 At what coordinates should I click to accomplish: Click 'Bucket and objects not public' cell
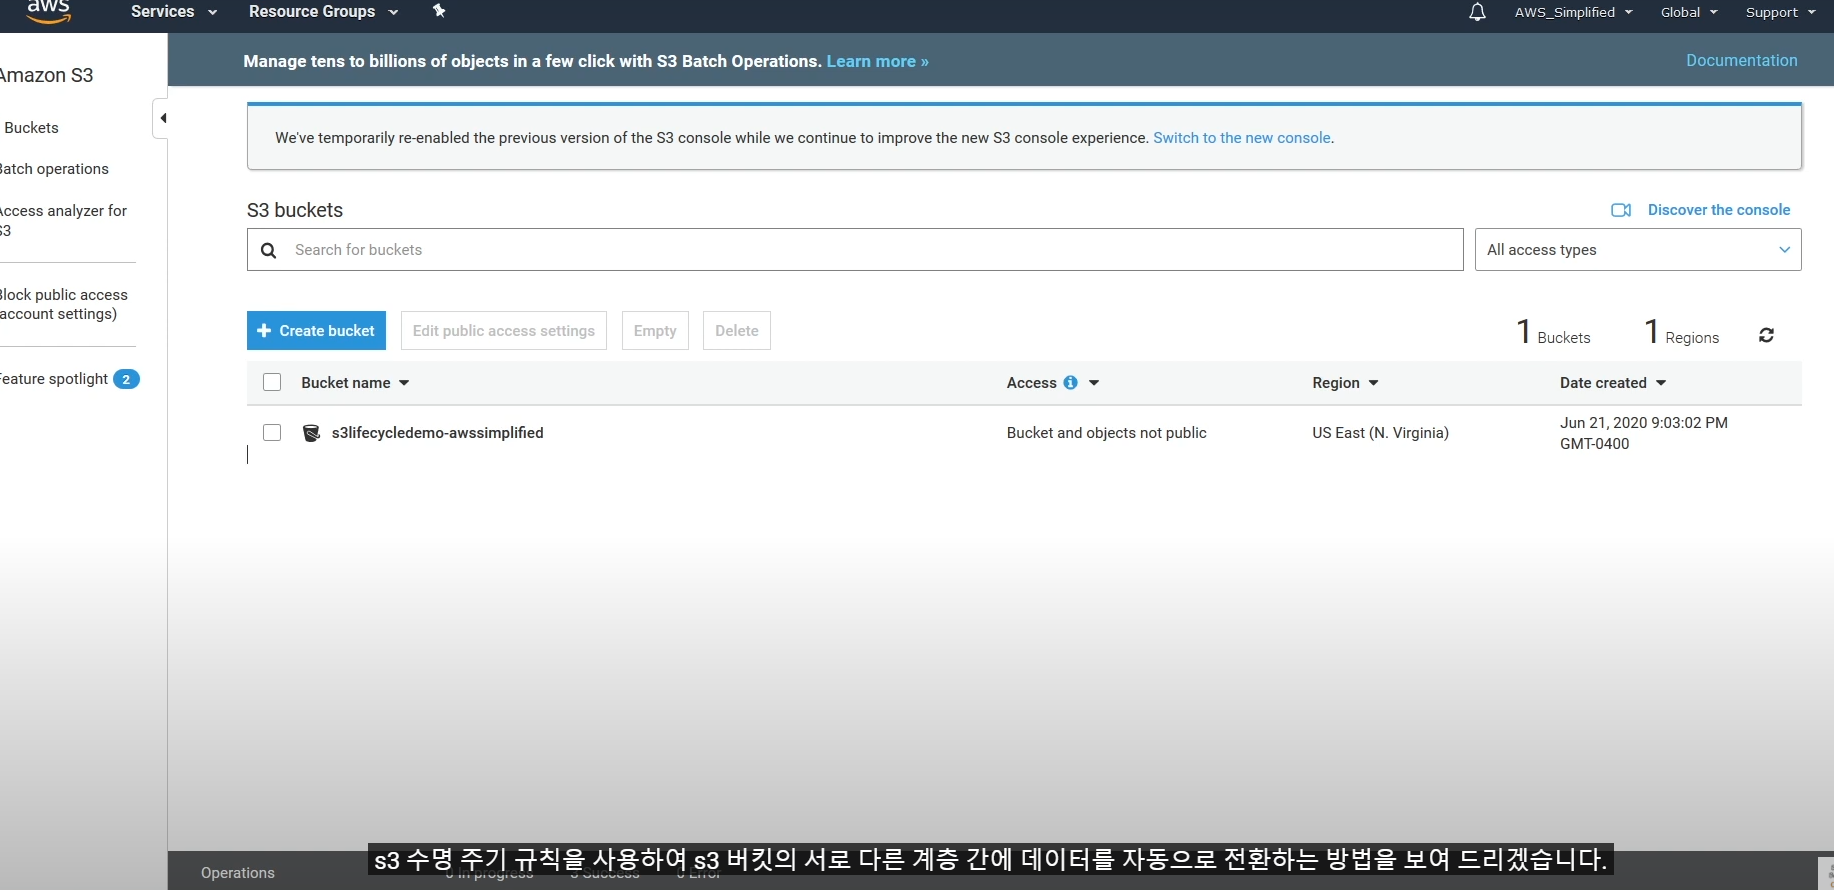point(1107,433)
